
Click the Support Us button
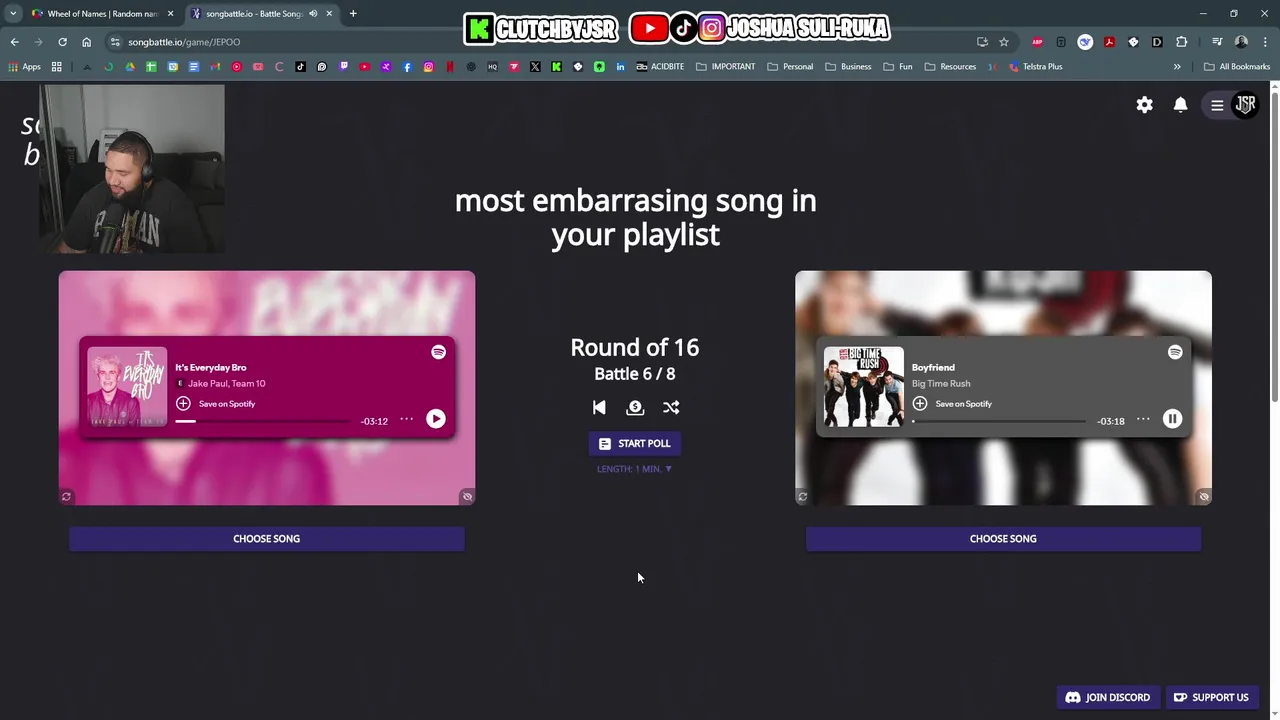coord(1211,698)
